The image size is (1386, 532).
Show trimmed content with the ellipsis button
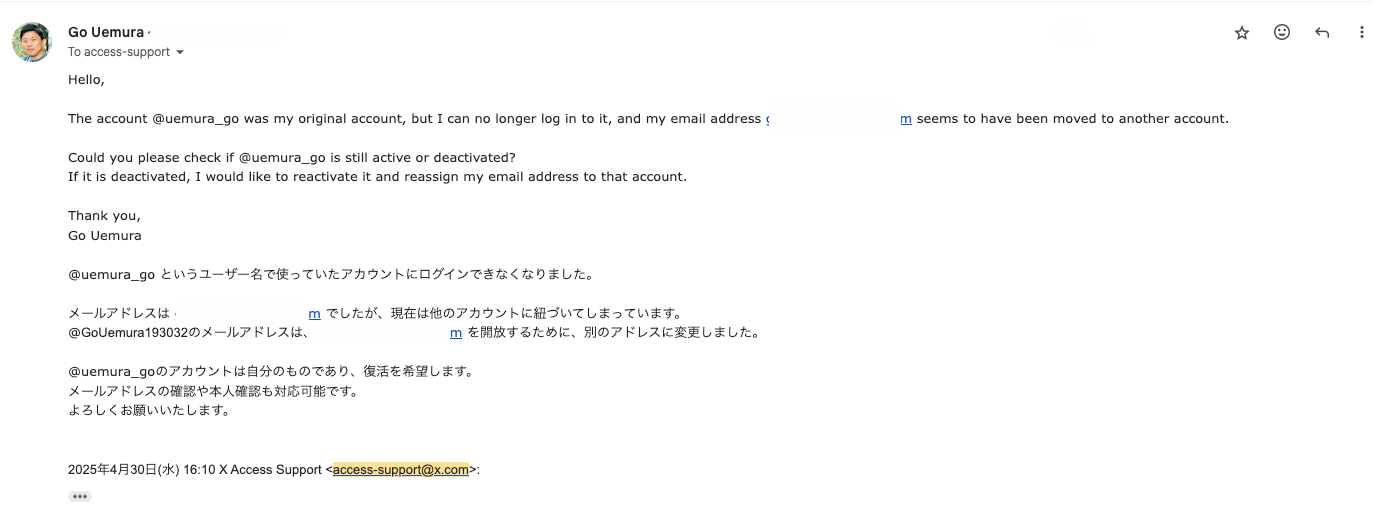[80, 496]
